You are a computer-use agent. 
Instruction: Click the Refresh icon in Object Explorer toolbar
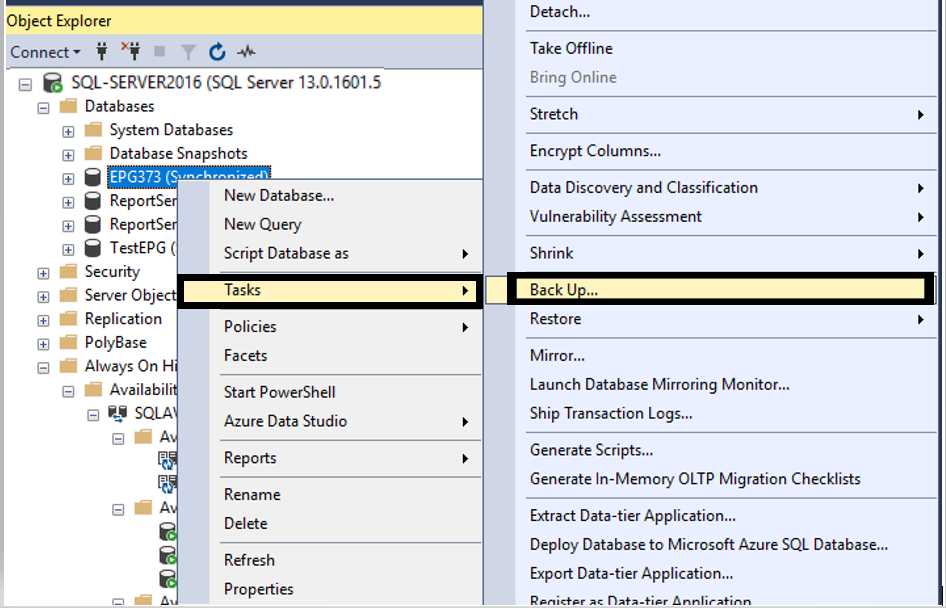217,52
